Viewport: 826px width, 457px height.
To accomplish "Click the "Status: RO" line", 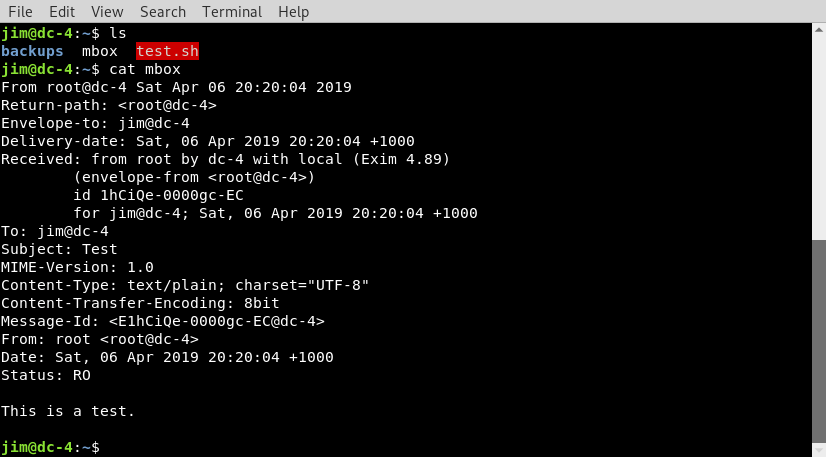I will click(46, 375).
